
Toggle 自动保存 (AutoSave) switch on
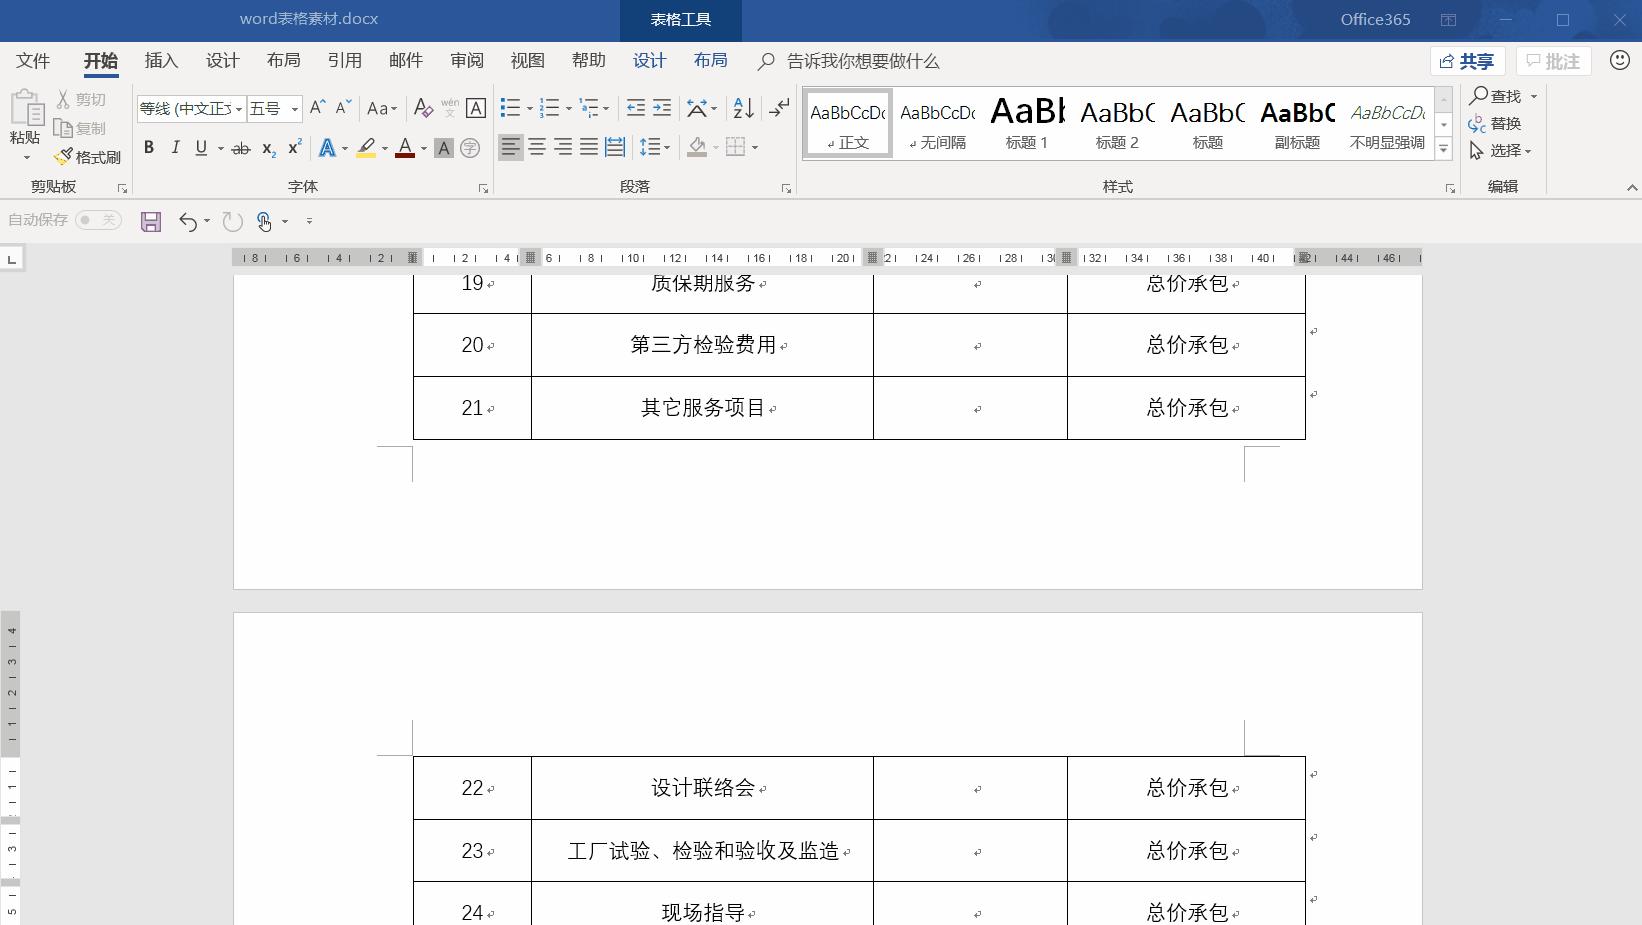tap(99, 220)
